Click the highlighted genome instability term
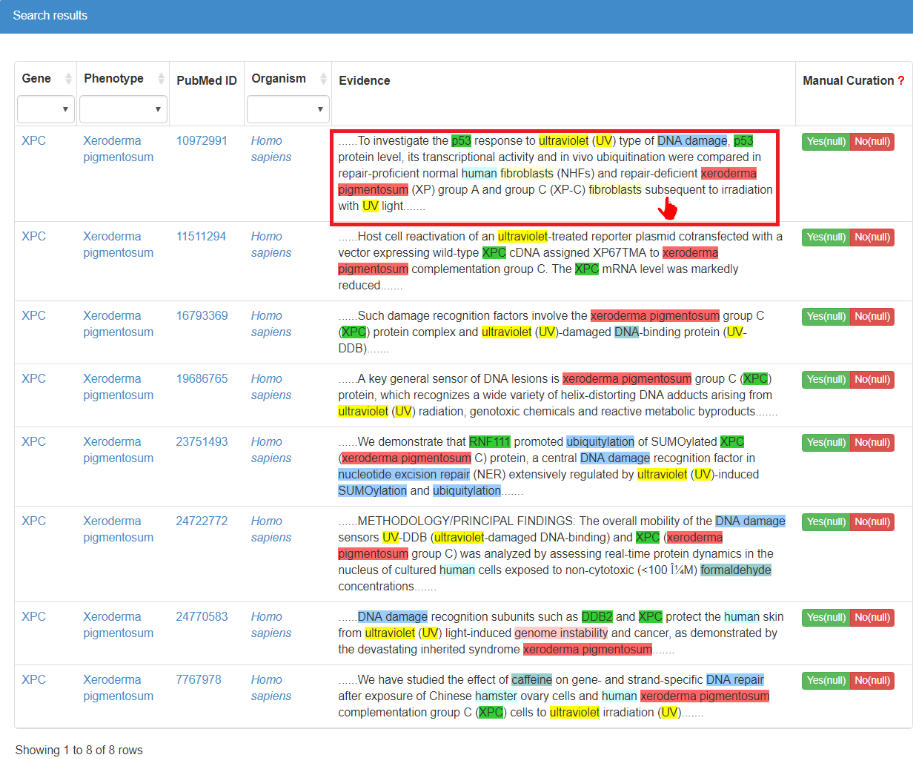 [x=561, y=633]
